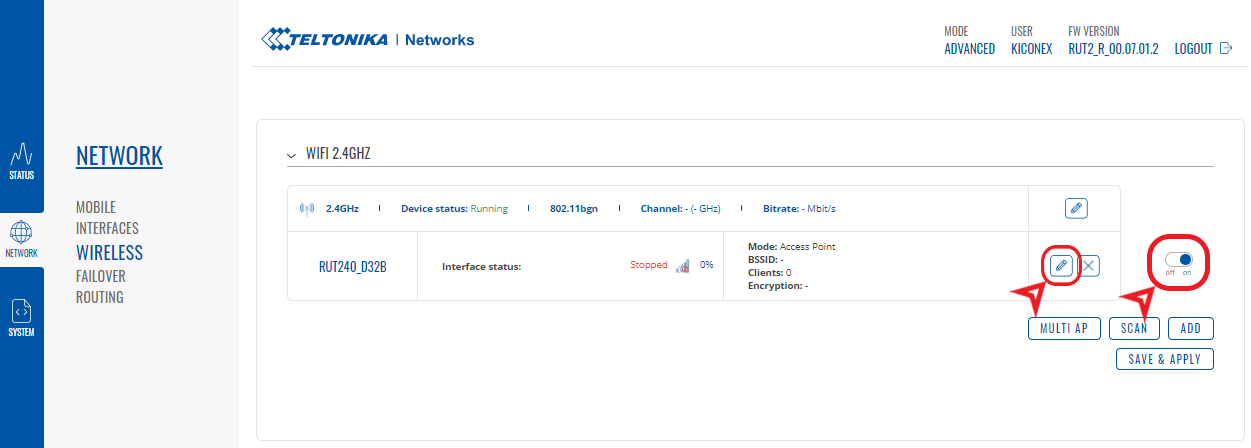Screen dimensions: 1251x448
Task: Click the Teltonika Networks logo
Action: 367,40
